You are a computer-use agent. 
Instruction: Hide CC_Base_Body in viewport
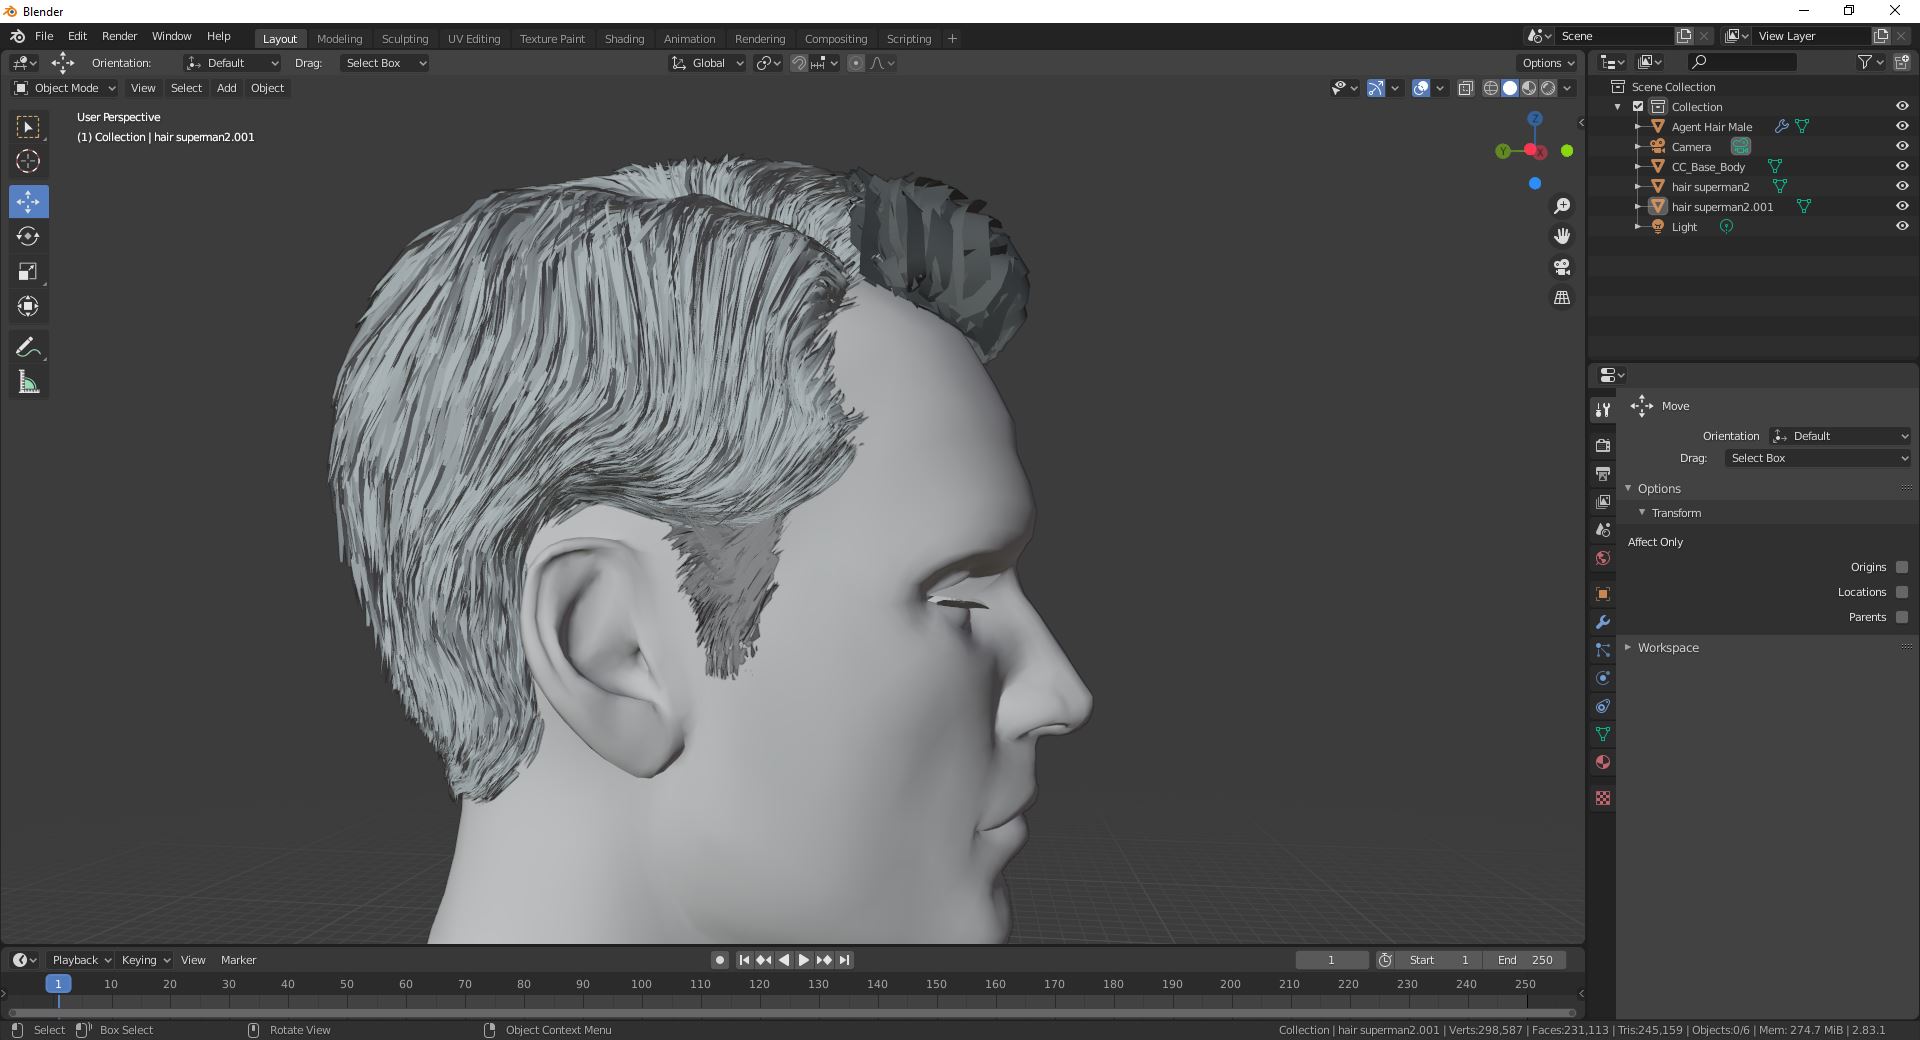pos(1902,166)
